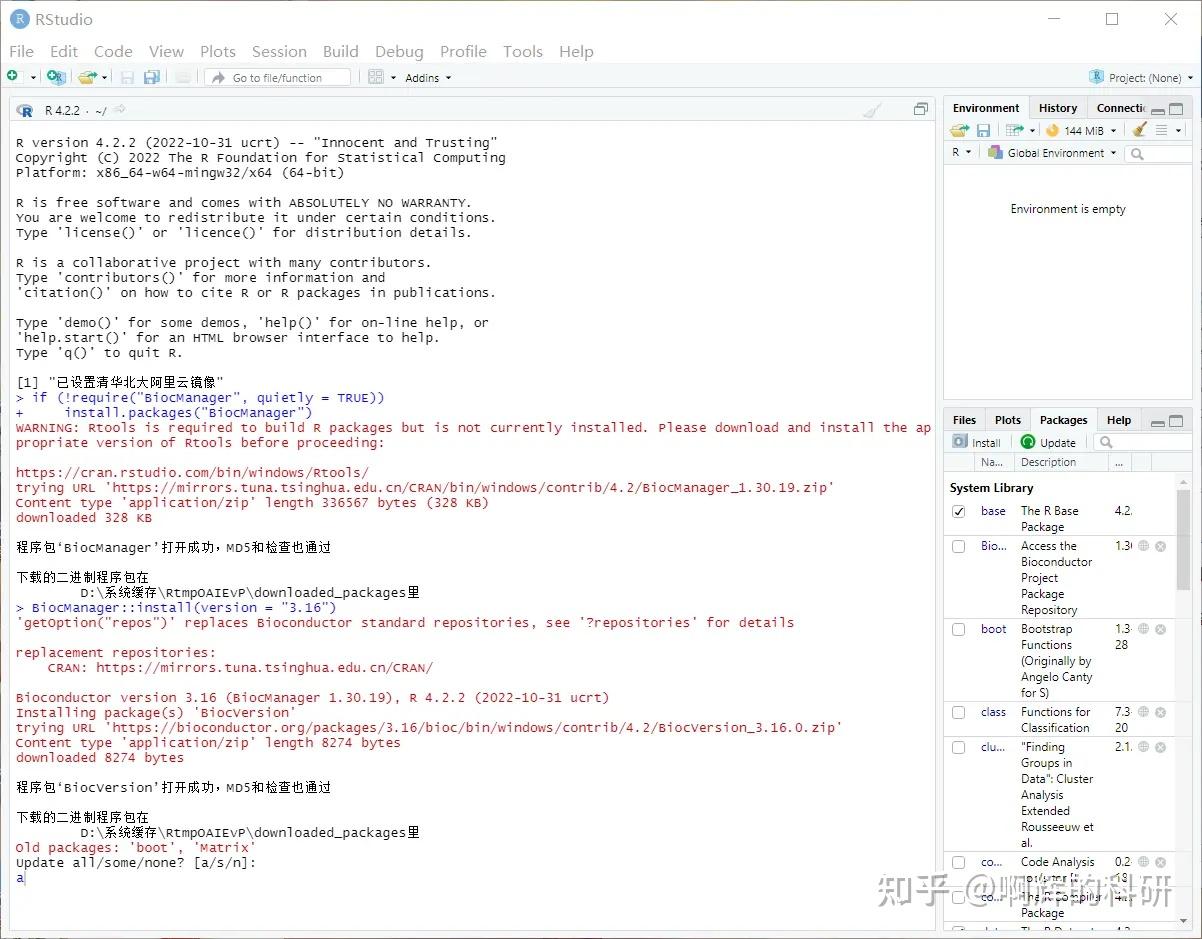
Task: Open the Tools menu
Action: coord(523,51)
